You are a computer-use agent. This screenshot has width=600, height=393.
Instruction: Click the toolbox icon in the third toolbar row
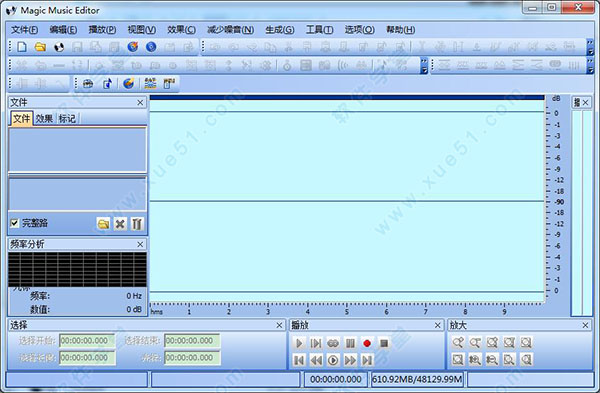tap(88, 83)
